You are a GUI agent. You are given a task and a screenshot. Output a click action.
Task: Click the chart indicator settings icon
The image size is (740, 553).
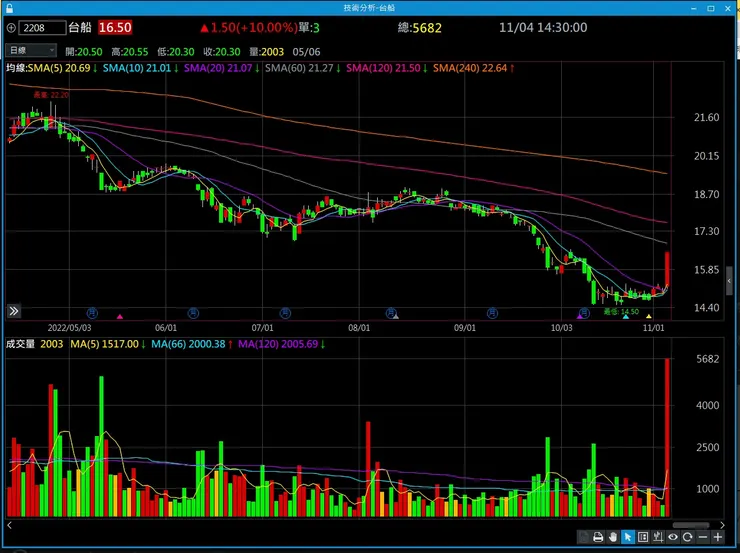pos(658,537)
